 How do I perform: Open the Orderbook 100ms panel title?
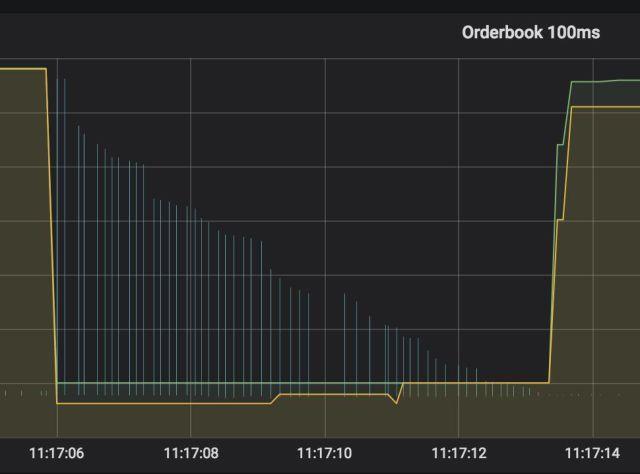[x=531, y=32]
